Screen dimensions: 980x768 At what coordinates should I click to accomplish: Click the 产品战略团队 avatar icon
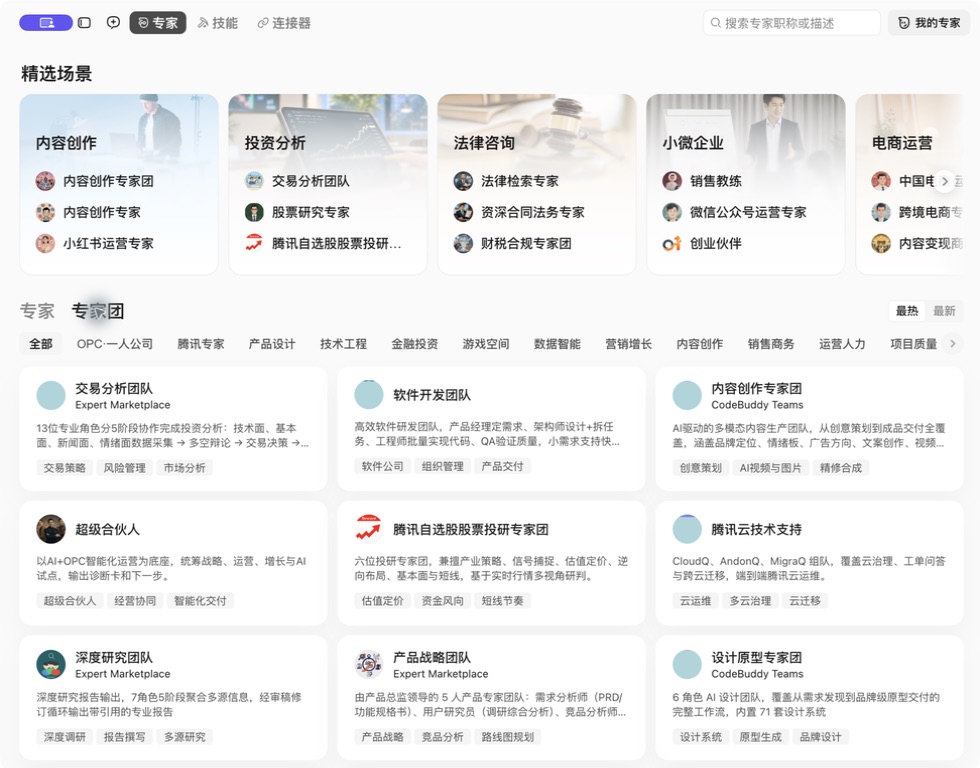point(369,664)
